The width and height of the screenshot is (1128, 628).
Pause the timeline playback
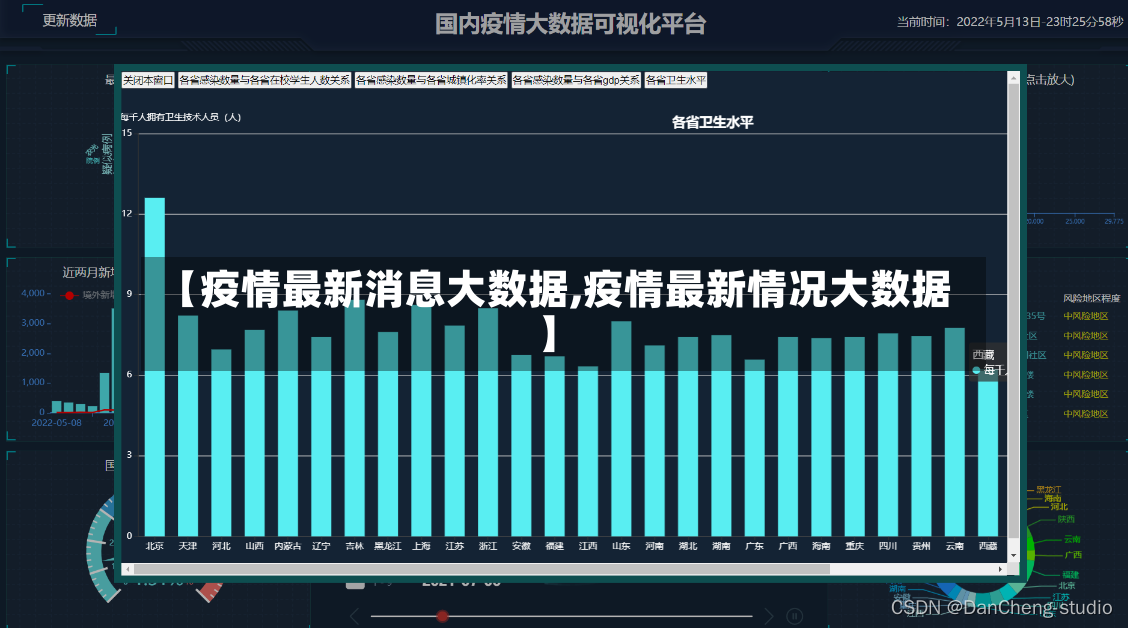point(795,616)
